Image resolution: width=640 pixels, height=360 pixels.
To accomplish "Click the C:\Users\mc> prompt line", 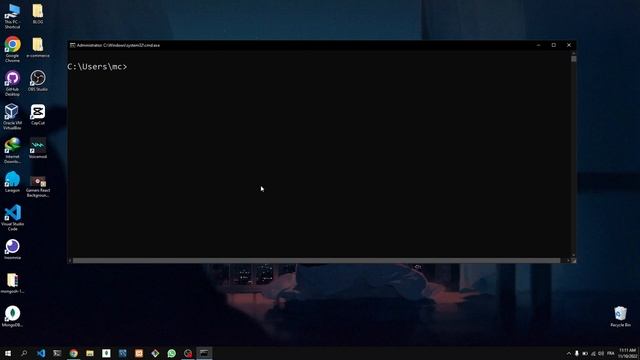I will point(97,67).
